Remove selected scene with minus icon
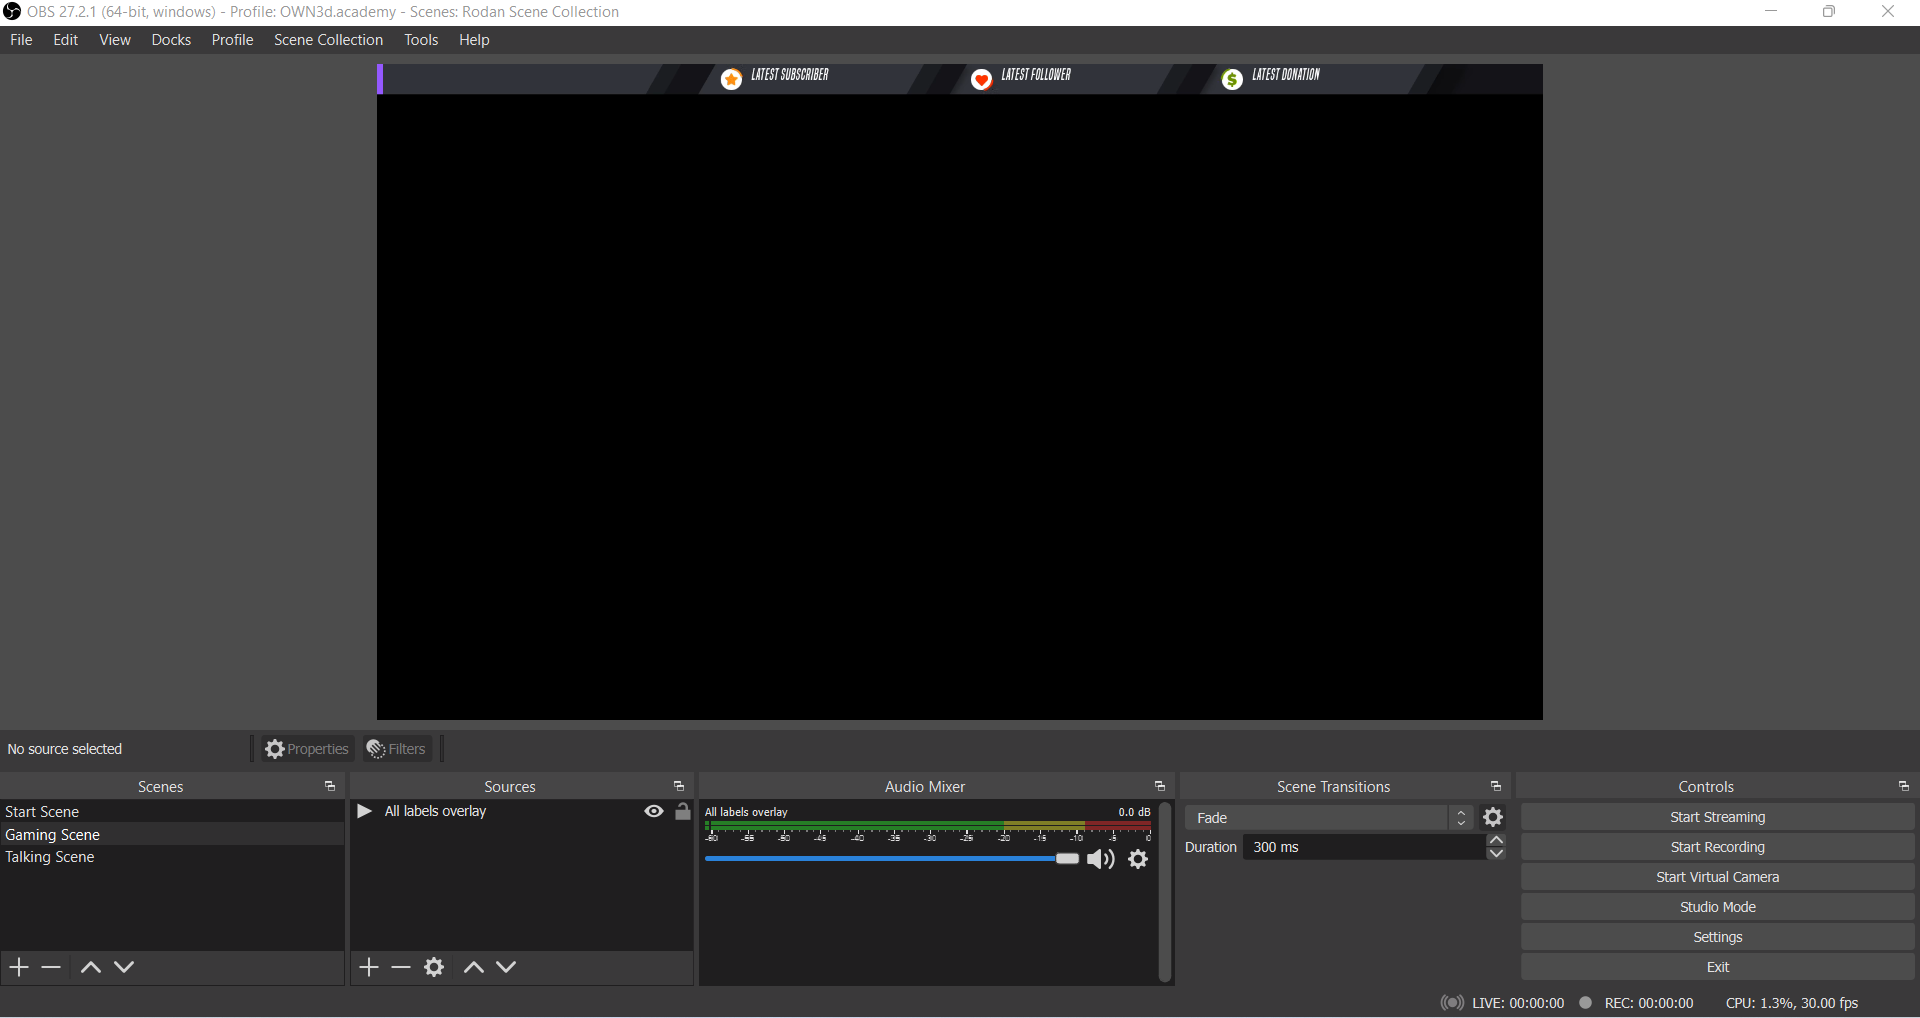The height and width of the screenshot is (1018, 1920). coord(51,967)
